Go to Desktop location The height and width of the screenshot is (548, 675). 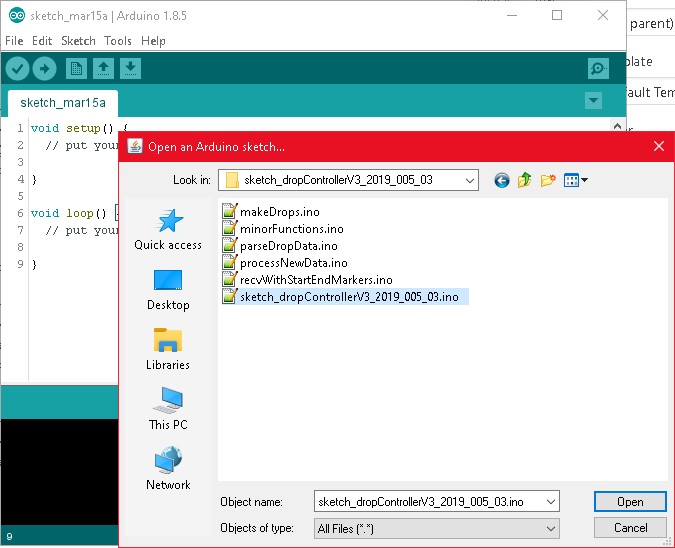coord(168,290)
